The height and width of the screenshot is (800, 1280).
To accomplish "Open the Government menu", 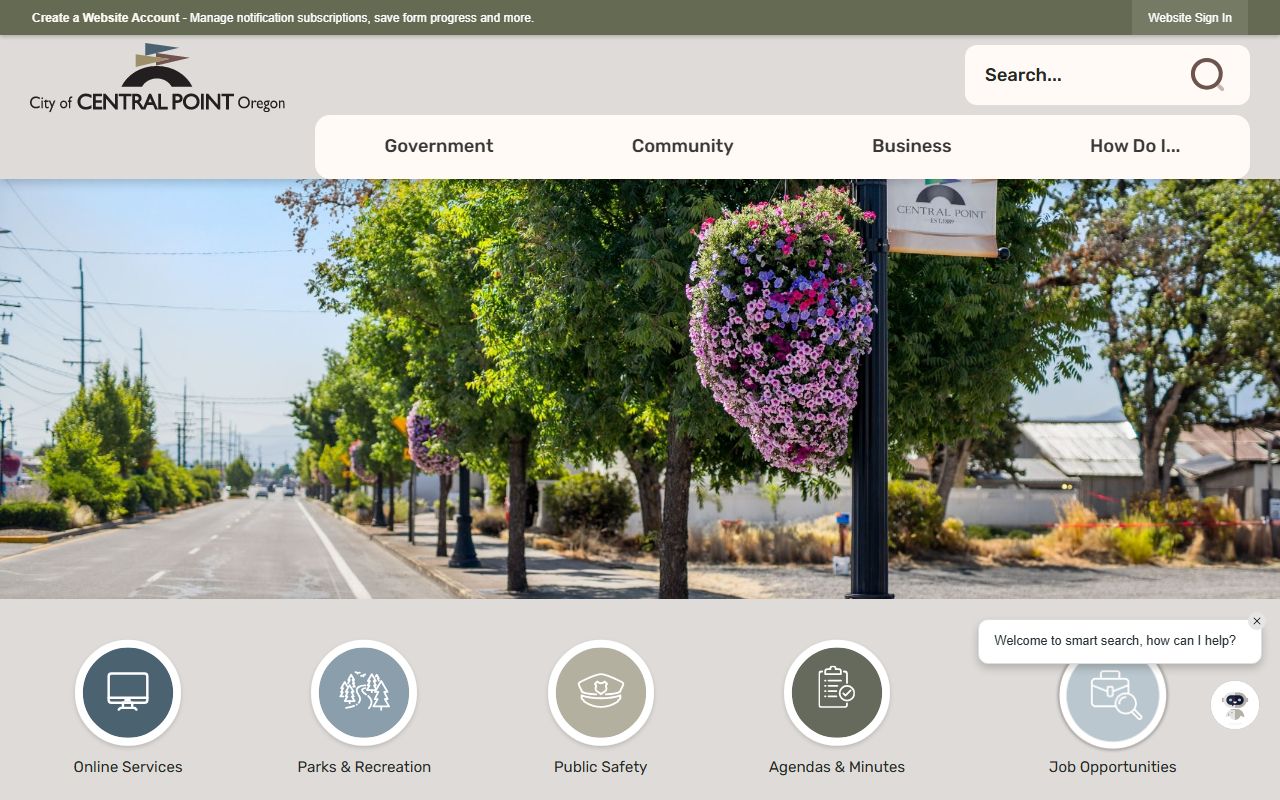I will point(439,146).
